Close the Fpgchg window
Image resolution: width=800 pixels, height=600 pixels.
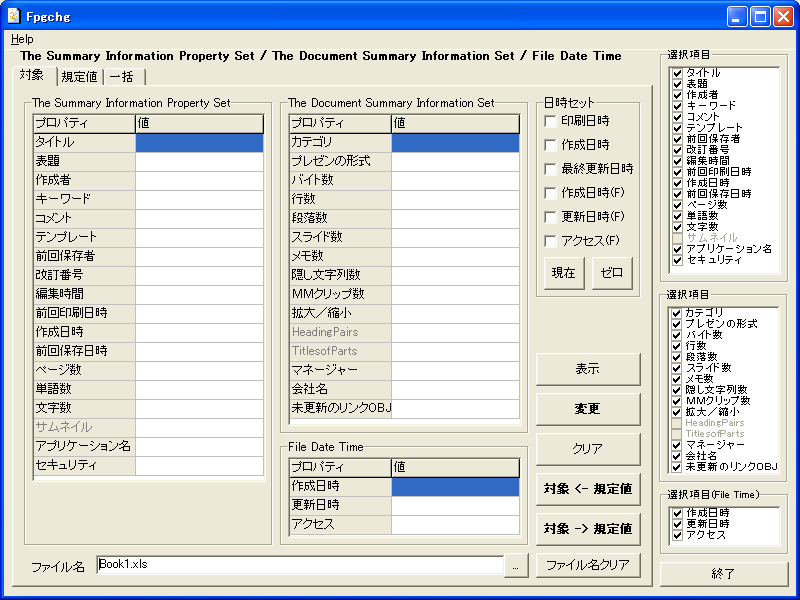[783, 17]
